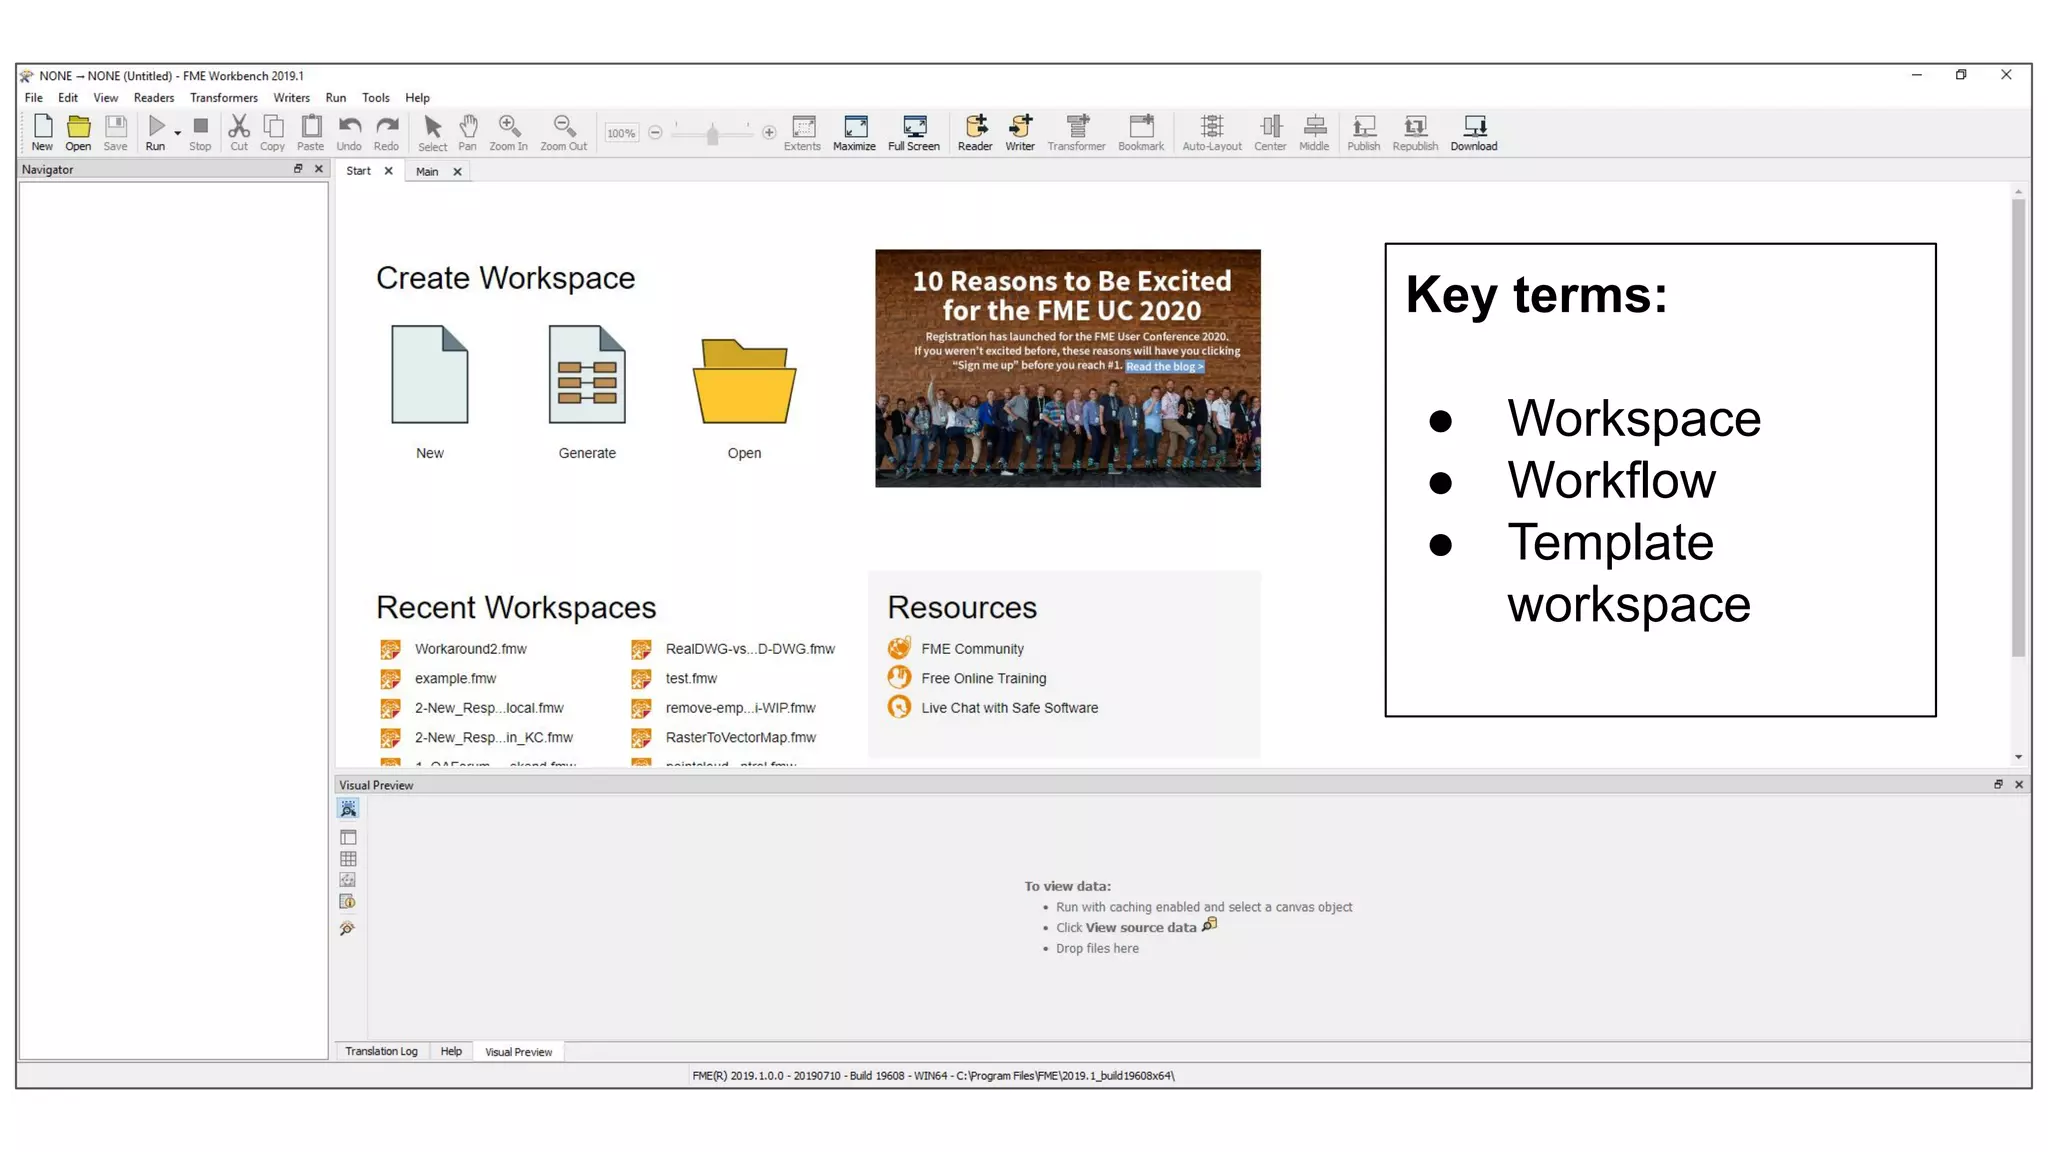Close the Main tab
The height and width of the screenshot is (1152, 2048).
[457, 172]
